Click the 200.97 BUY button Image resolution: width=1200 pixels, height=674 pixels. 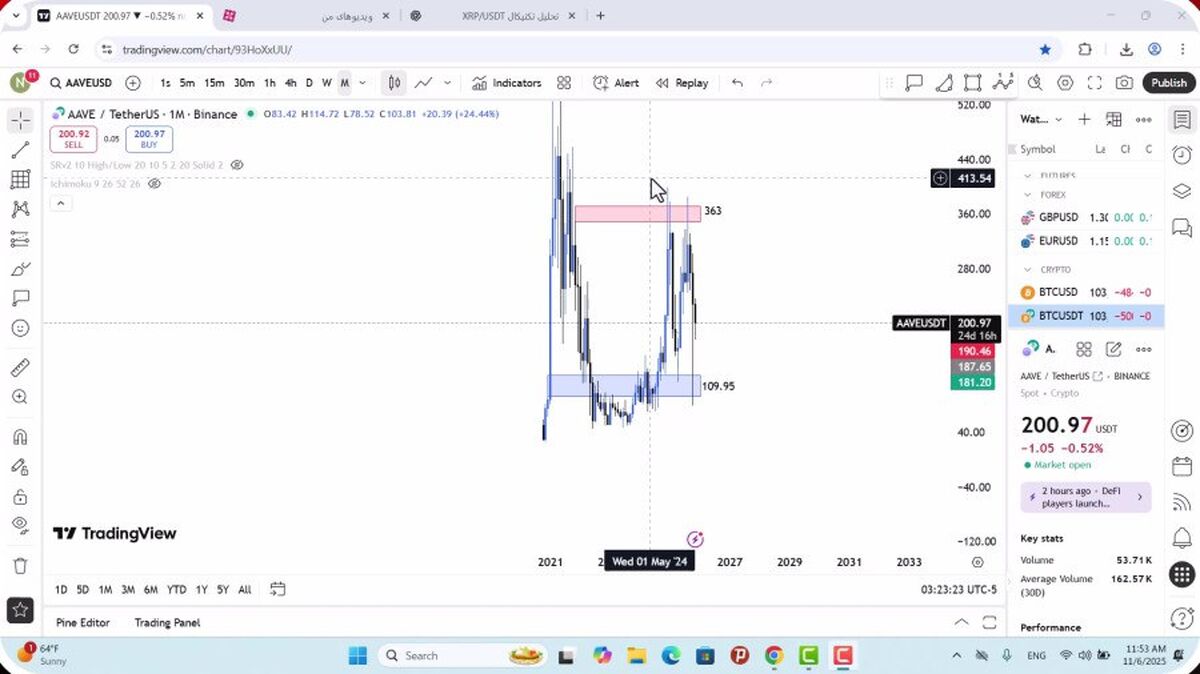(x=149, y=139)
